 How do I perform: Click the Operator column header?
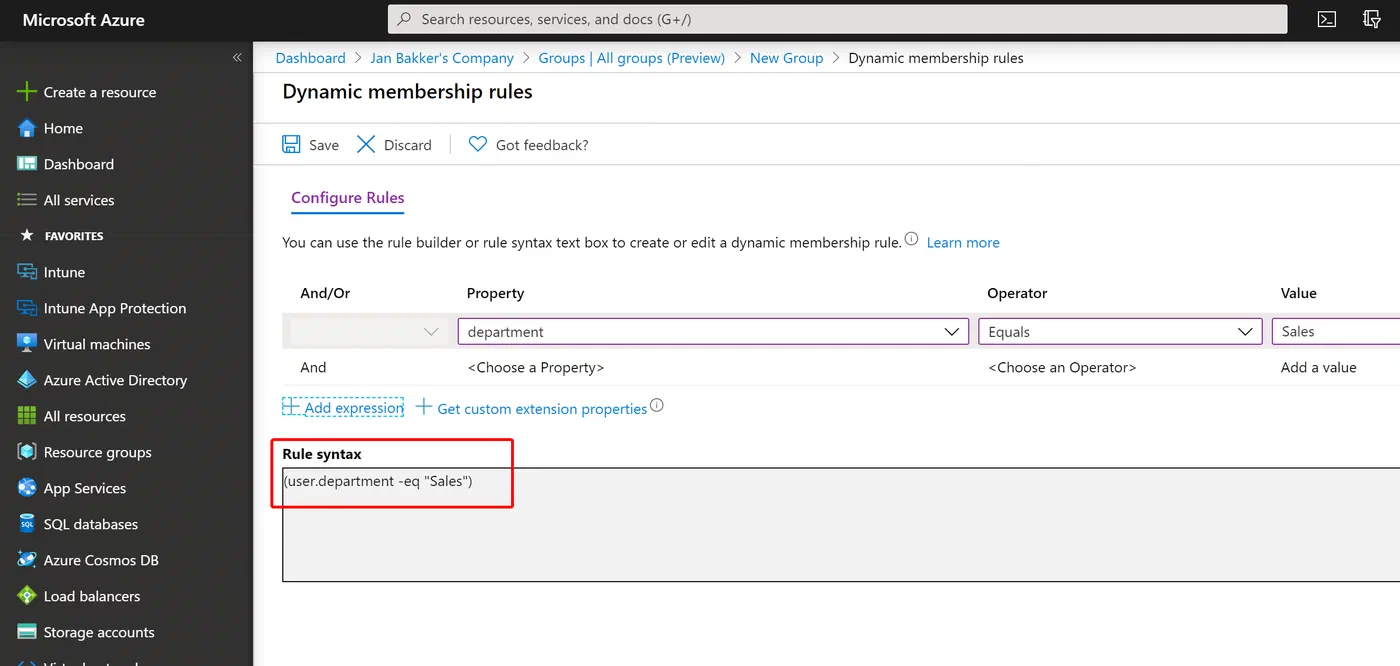pyautogui.click(x=1017, y=293)
